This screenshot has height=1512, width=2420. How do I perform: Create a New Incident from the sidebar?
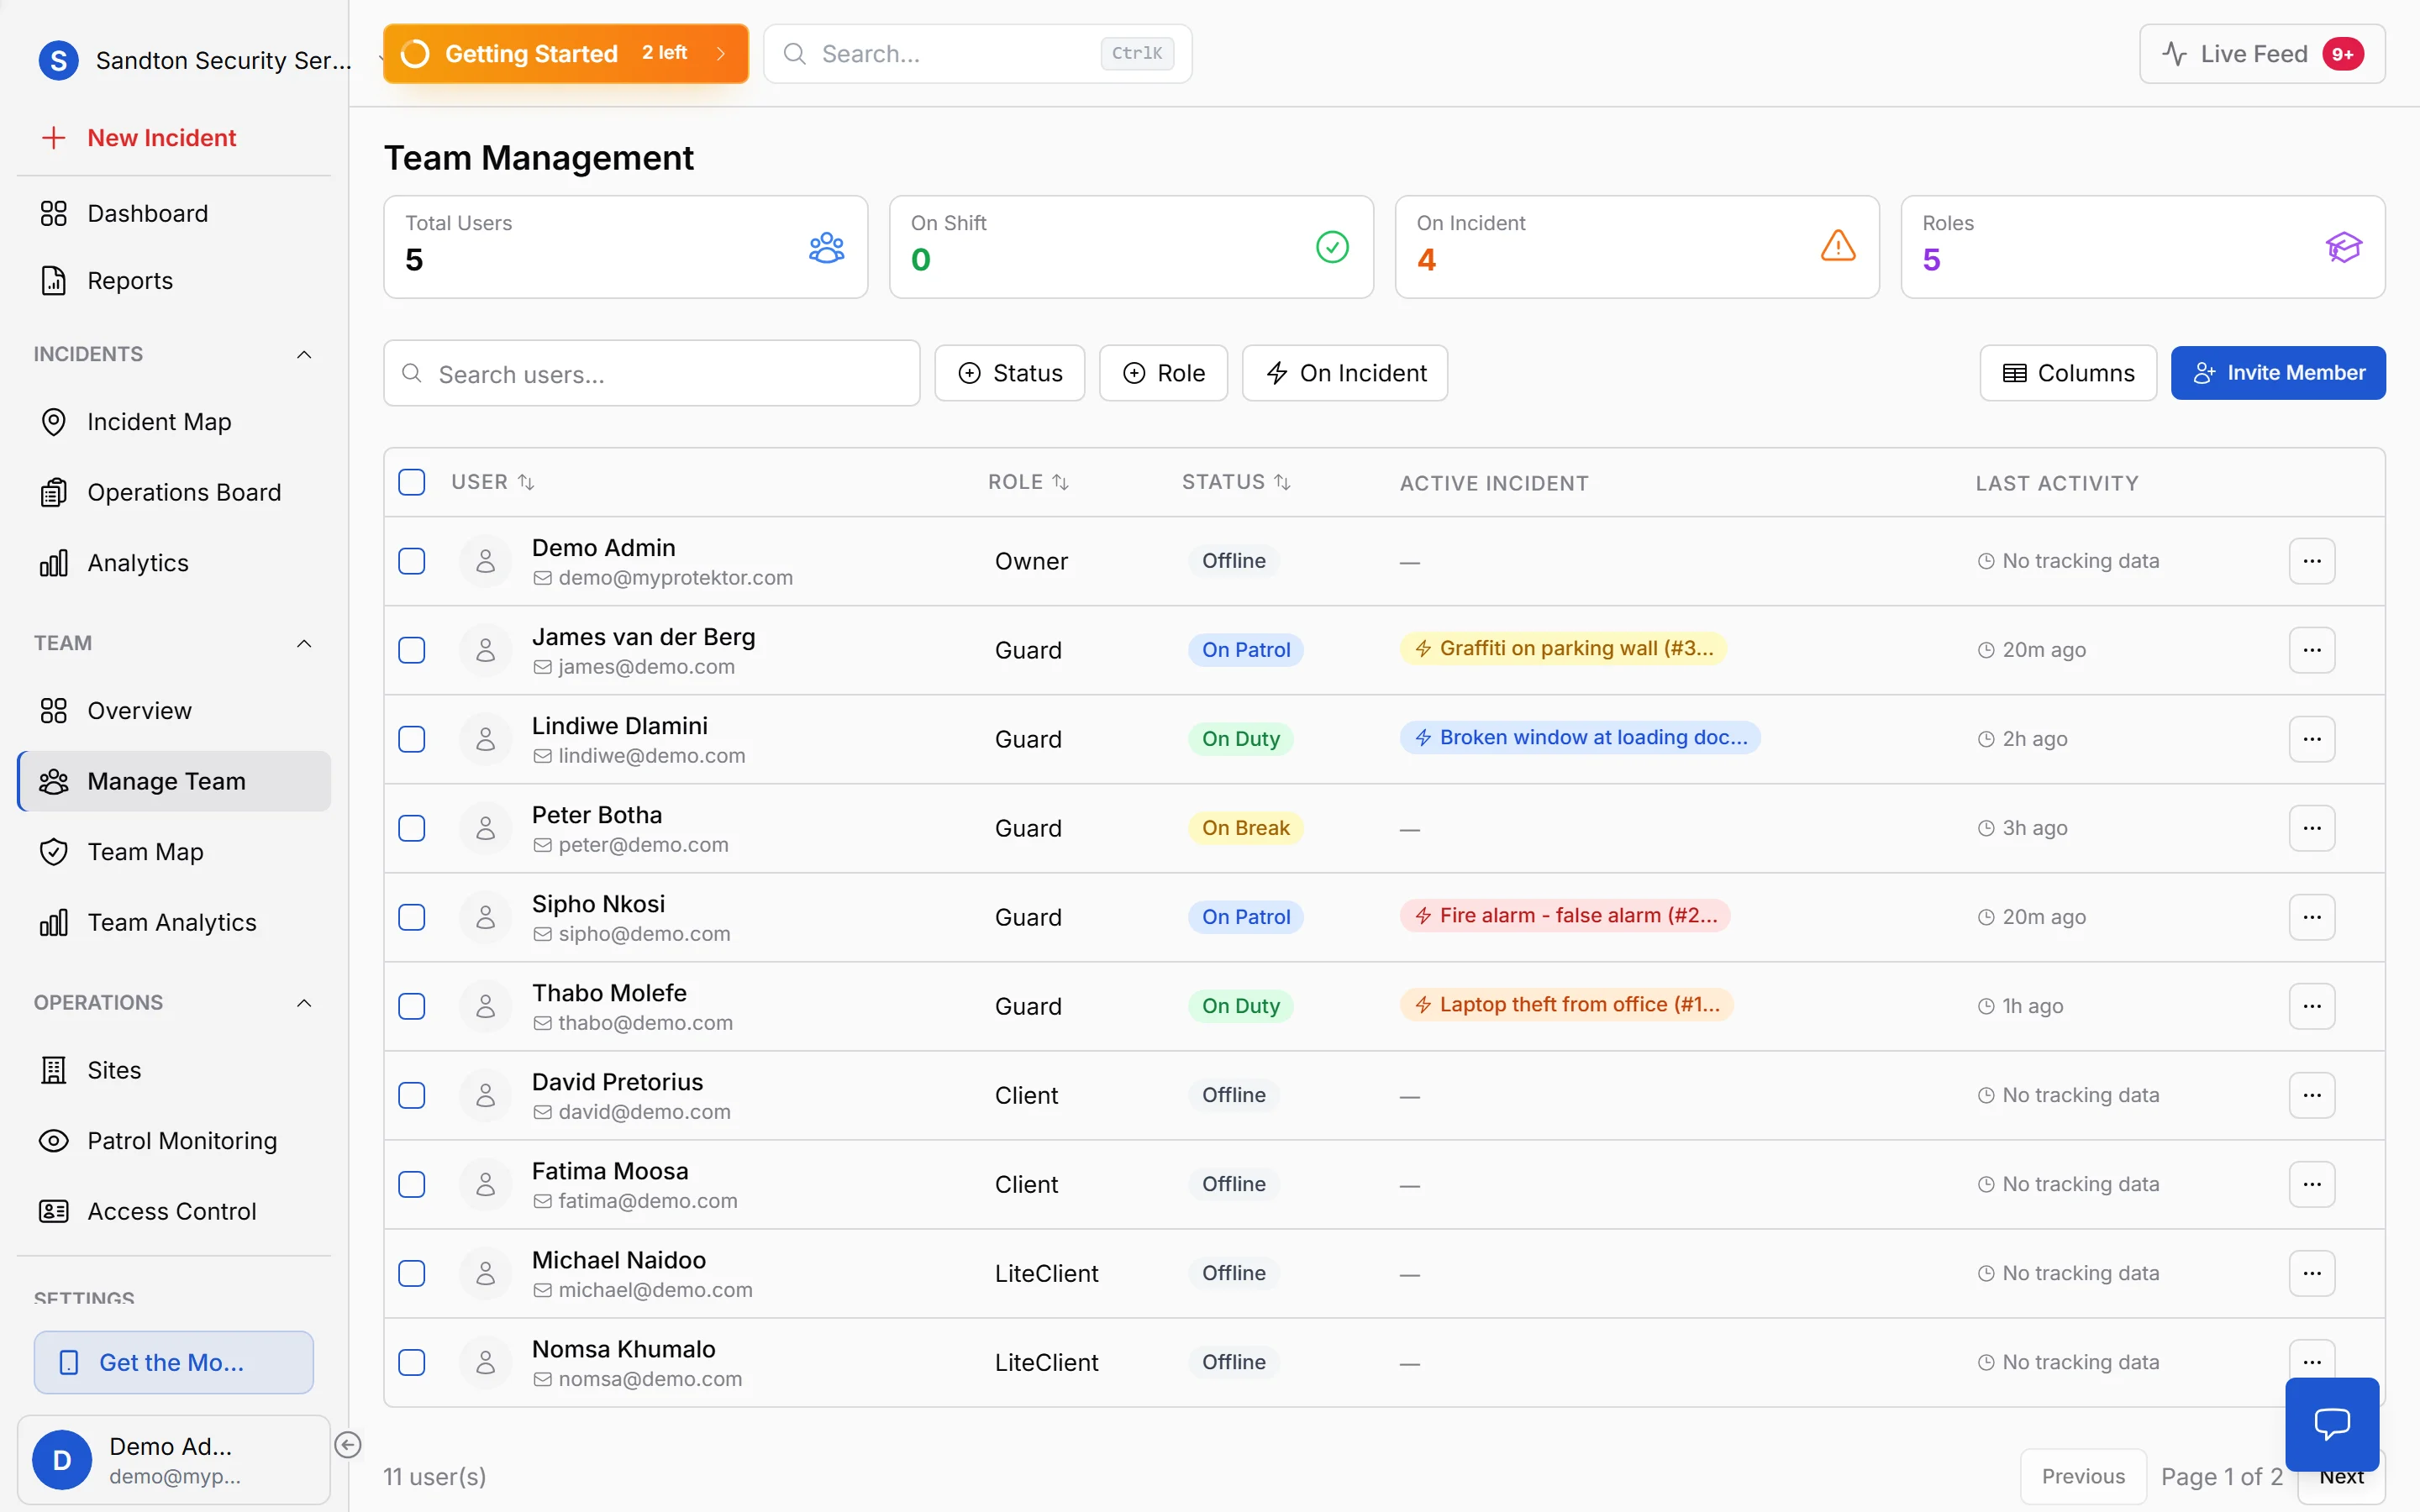(161, 137)
